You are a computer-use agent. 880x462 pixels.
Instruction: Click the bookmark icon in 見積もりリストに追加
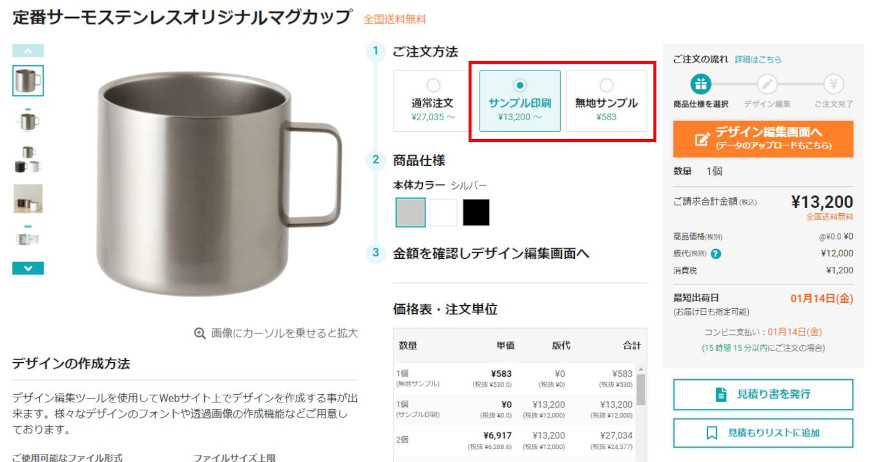712,433
